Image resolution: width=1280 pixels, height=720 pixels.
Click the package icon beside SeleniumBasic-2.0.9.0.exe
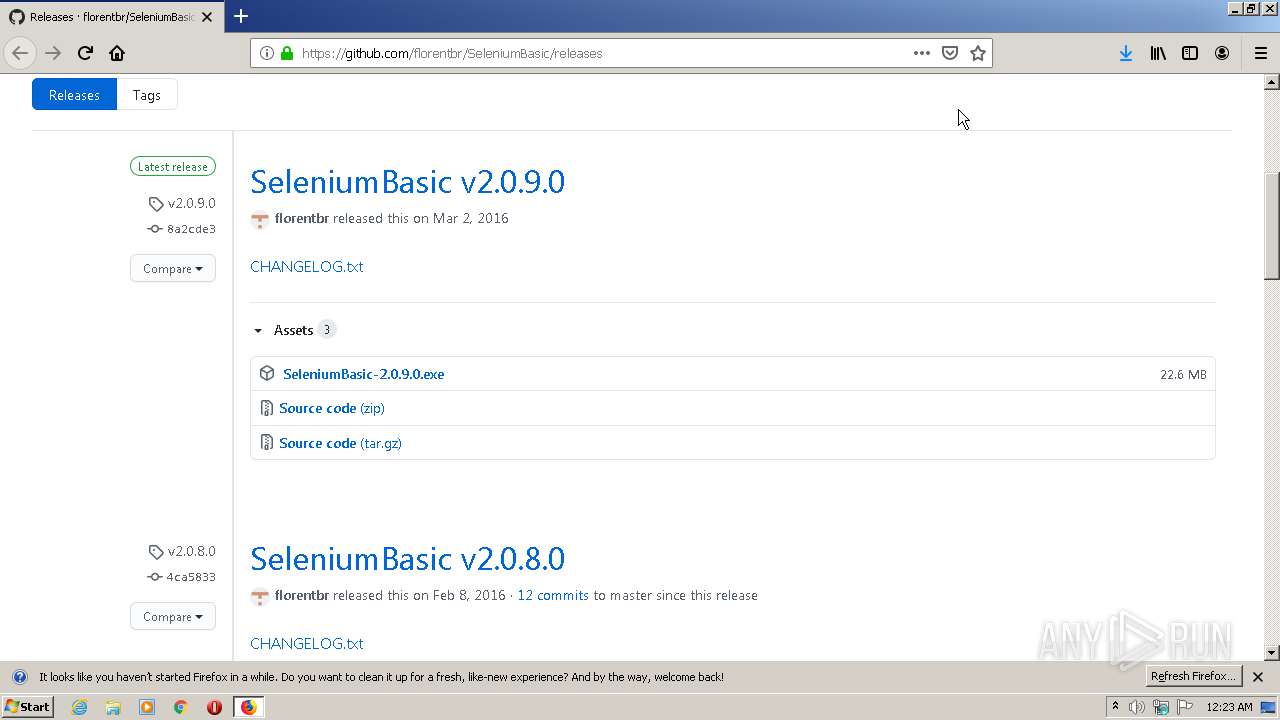[x=267, y=373]
